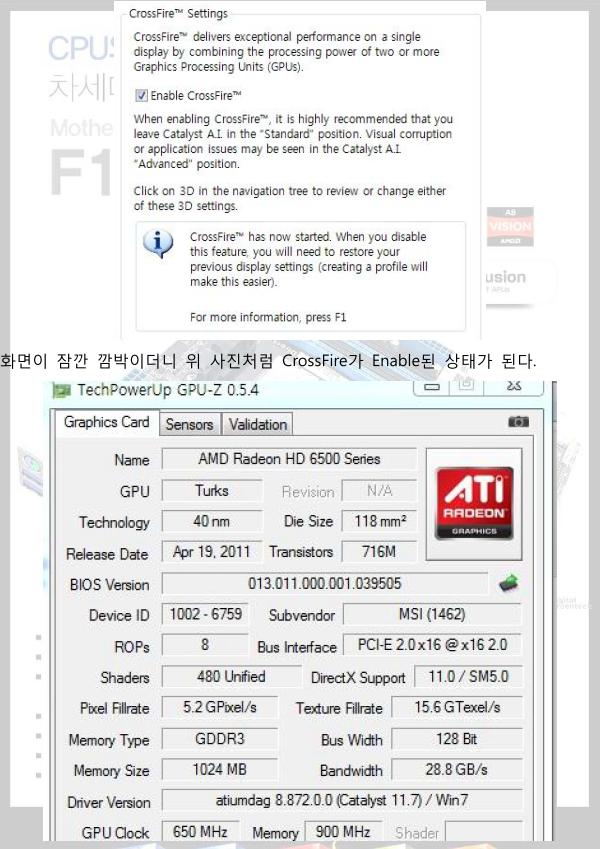Click the empty Shader clock field

pos(484,832)
